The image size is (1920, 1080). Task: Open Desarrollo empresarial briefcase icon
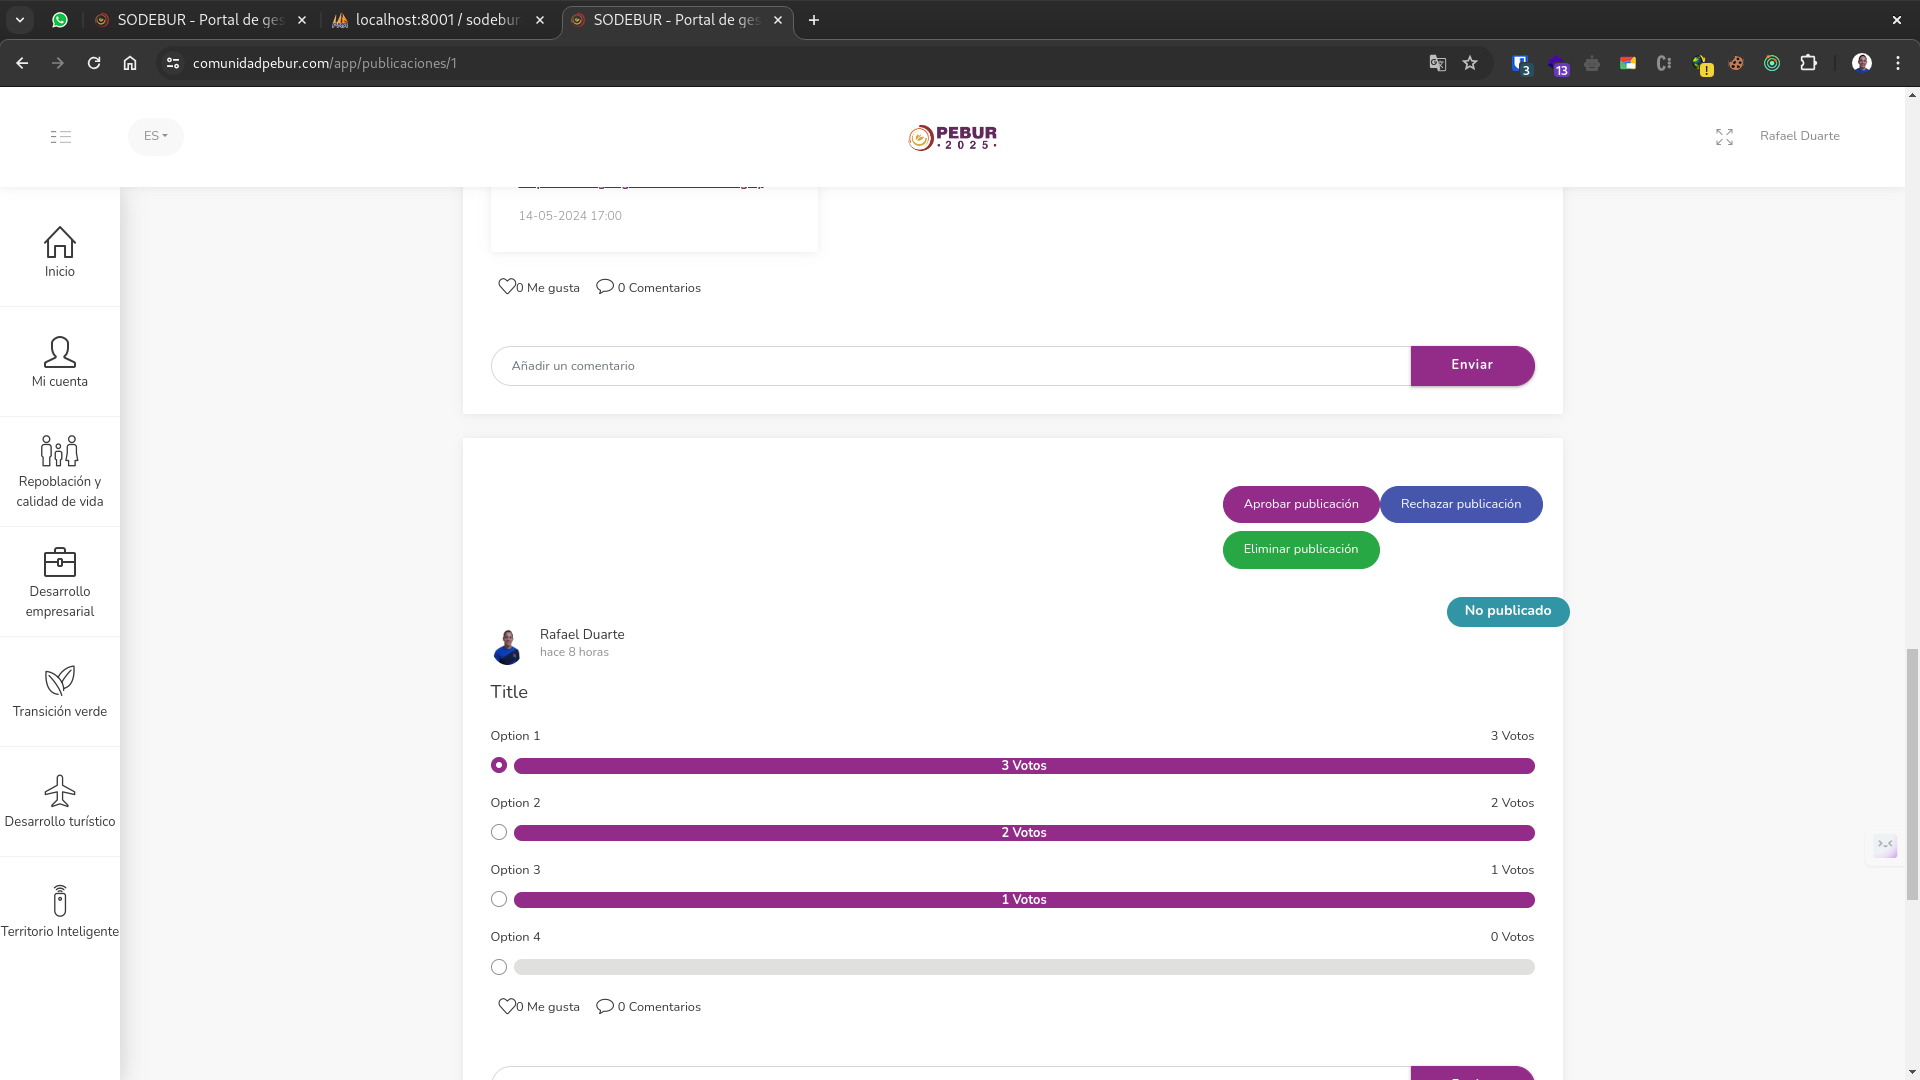pyautogui.click(x=60, y=563)
